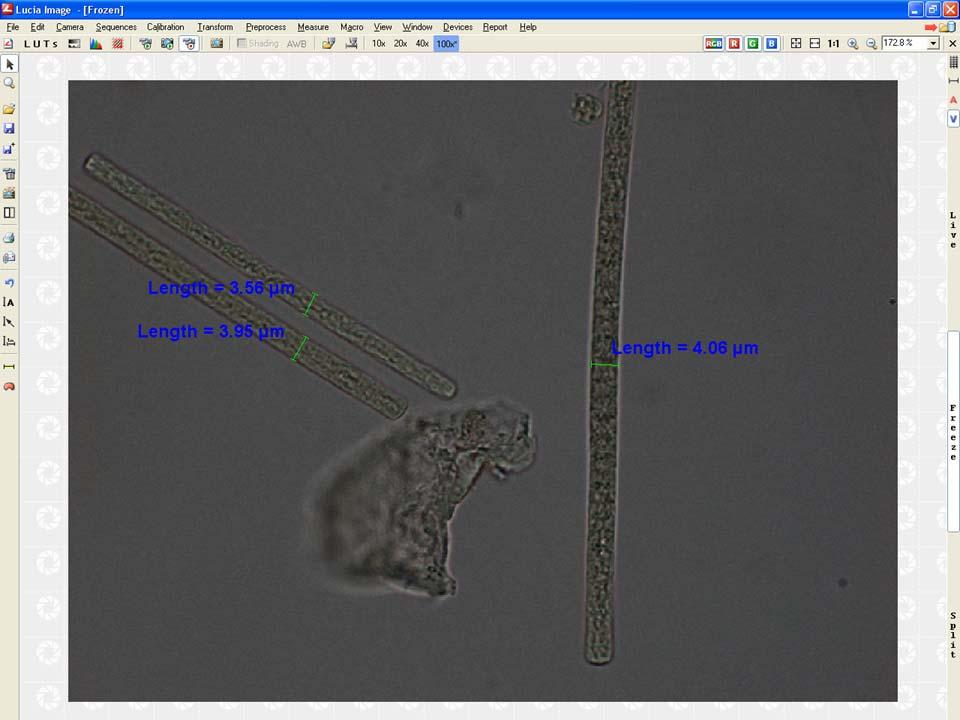Select the 20x objective
960x720 pixels.
tap(400, 43)
